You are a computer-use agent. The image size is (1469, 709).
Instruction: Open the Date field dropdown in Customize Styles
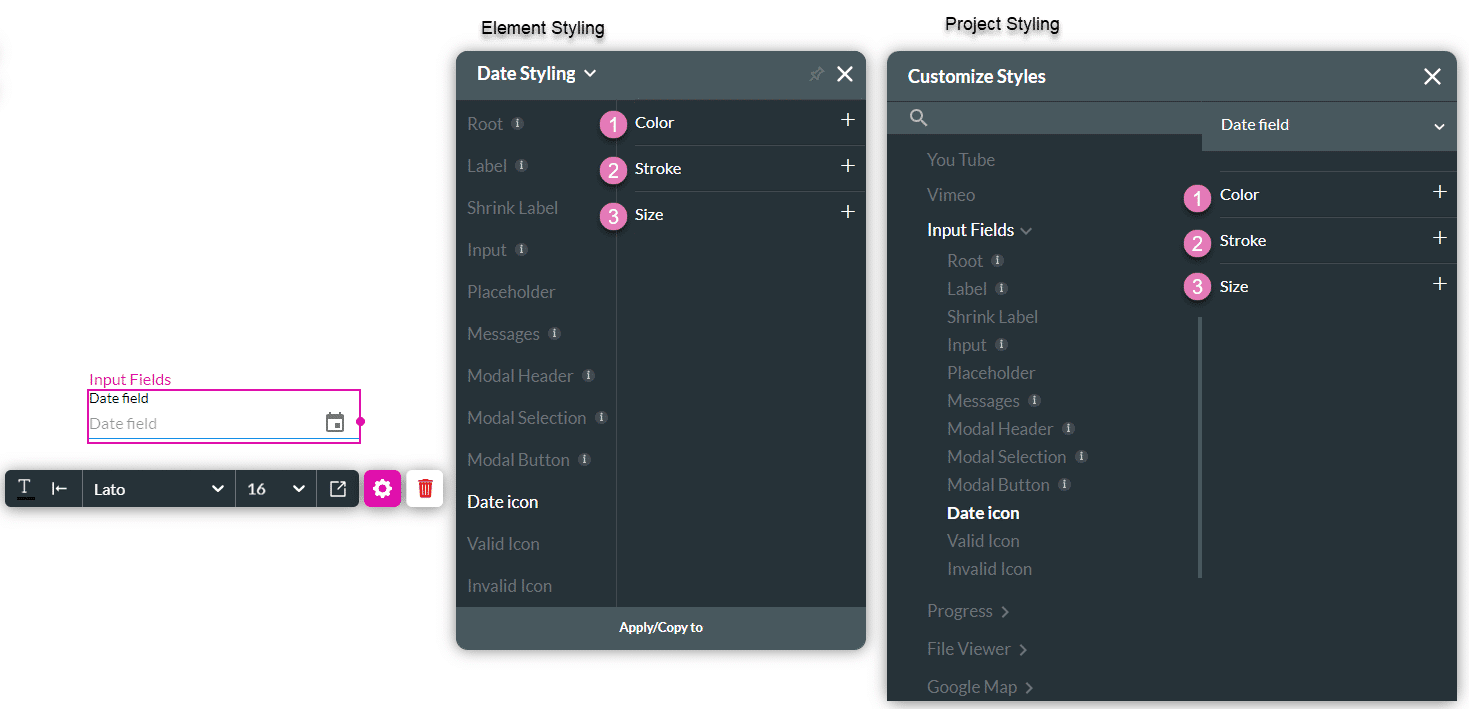click(1439, 127)
